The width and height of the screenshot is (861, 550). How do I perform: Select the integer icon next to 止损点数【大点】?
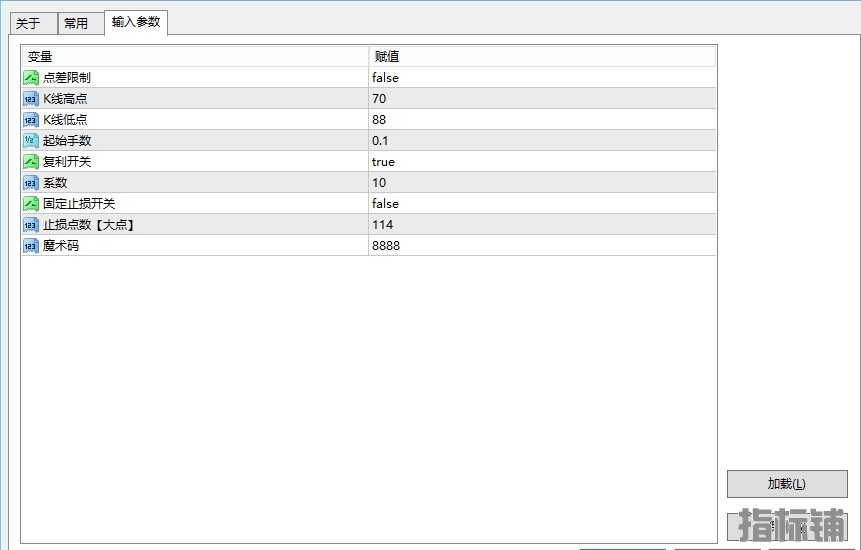(x=31, y=225)
